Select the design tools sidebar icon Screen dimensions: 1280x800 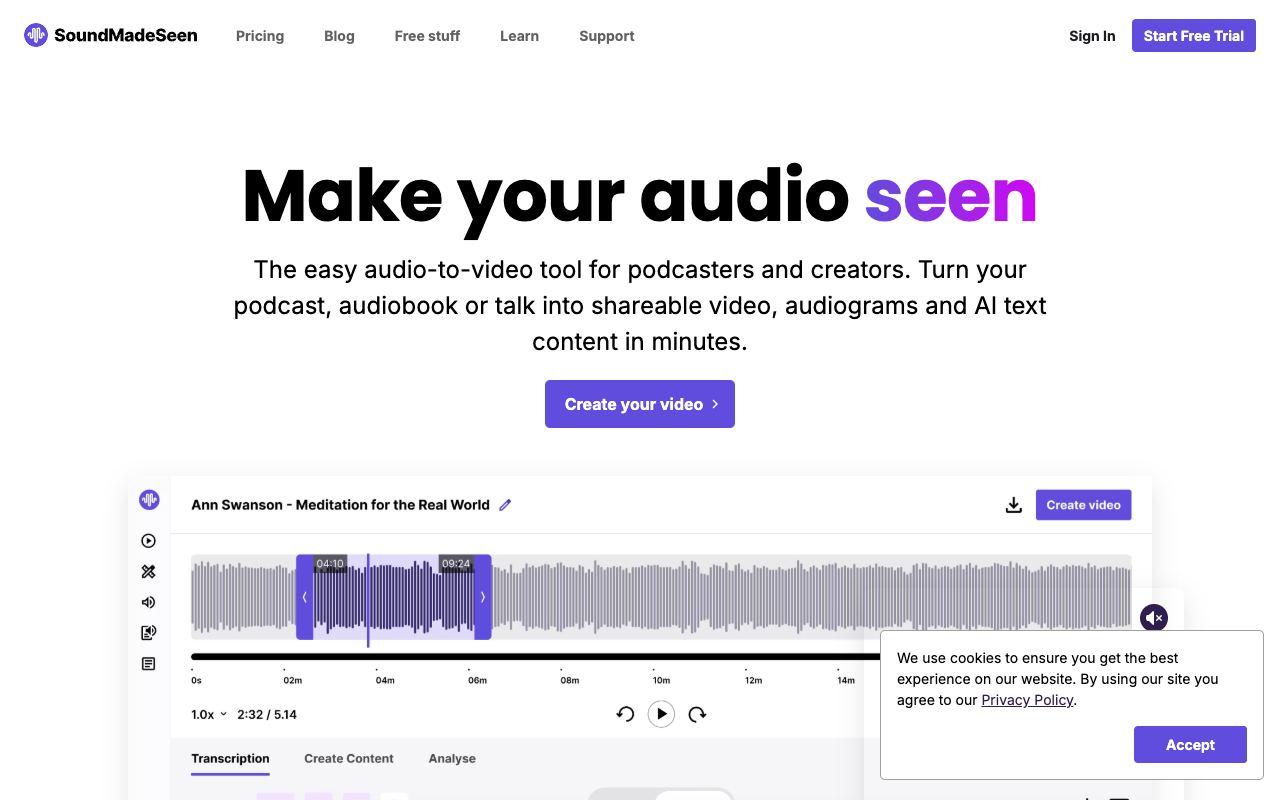click(x=149, y=572)
